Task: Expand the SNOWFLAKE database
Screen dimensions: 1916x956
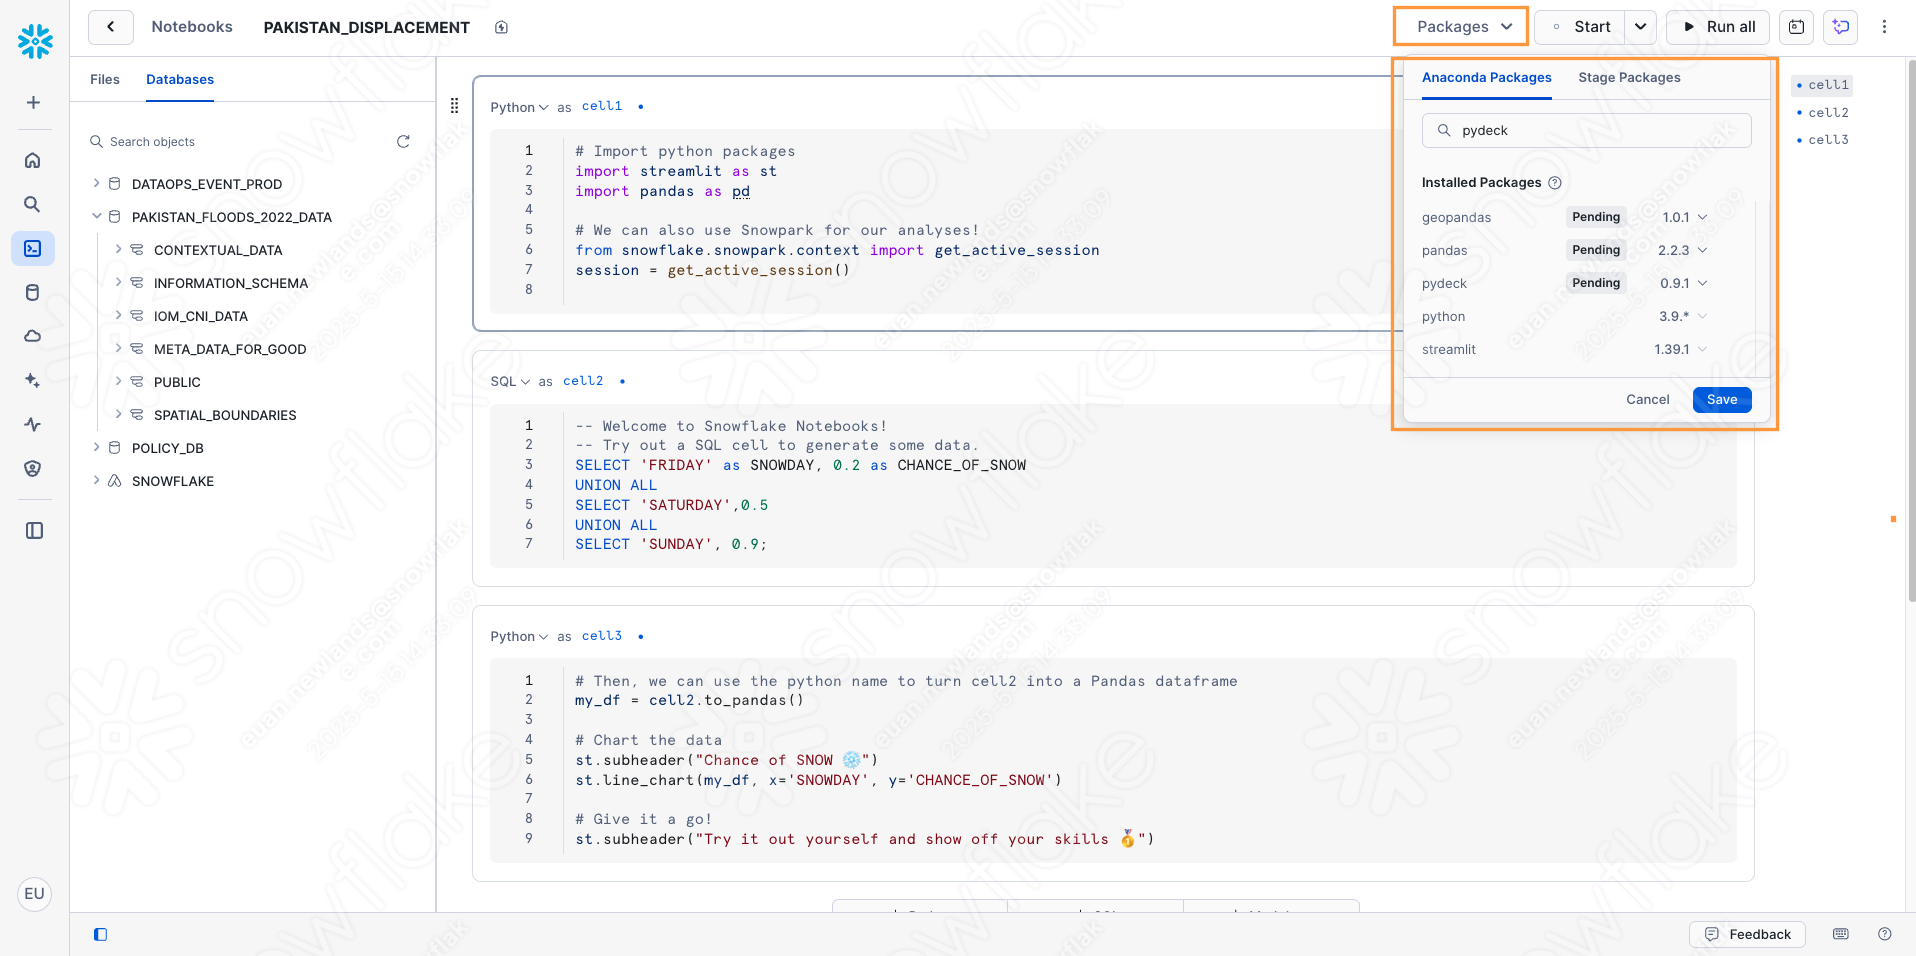Action: [96, 480]
